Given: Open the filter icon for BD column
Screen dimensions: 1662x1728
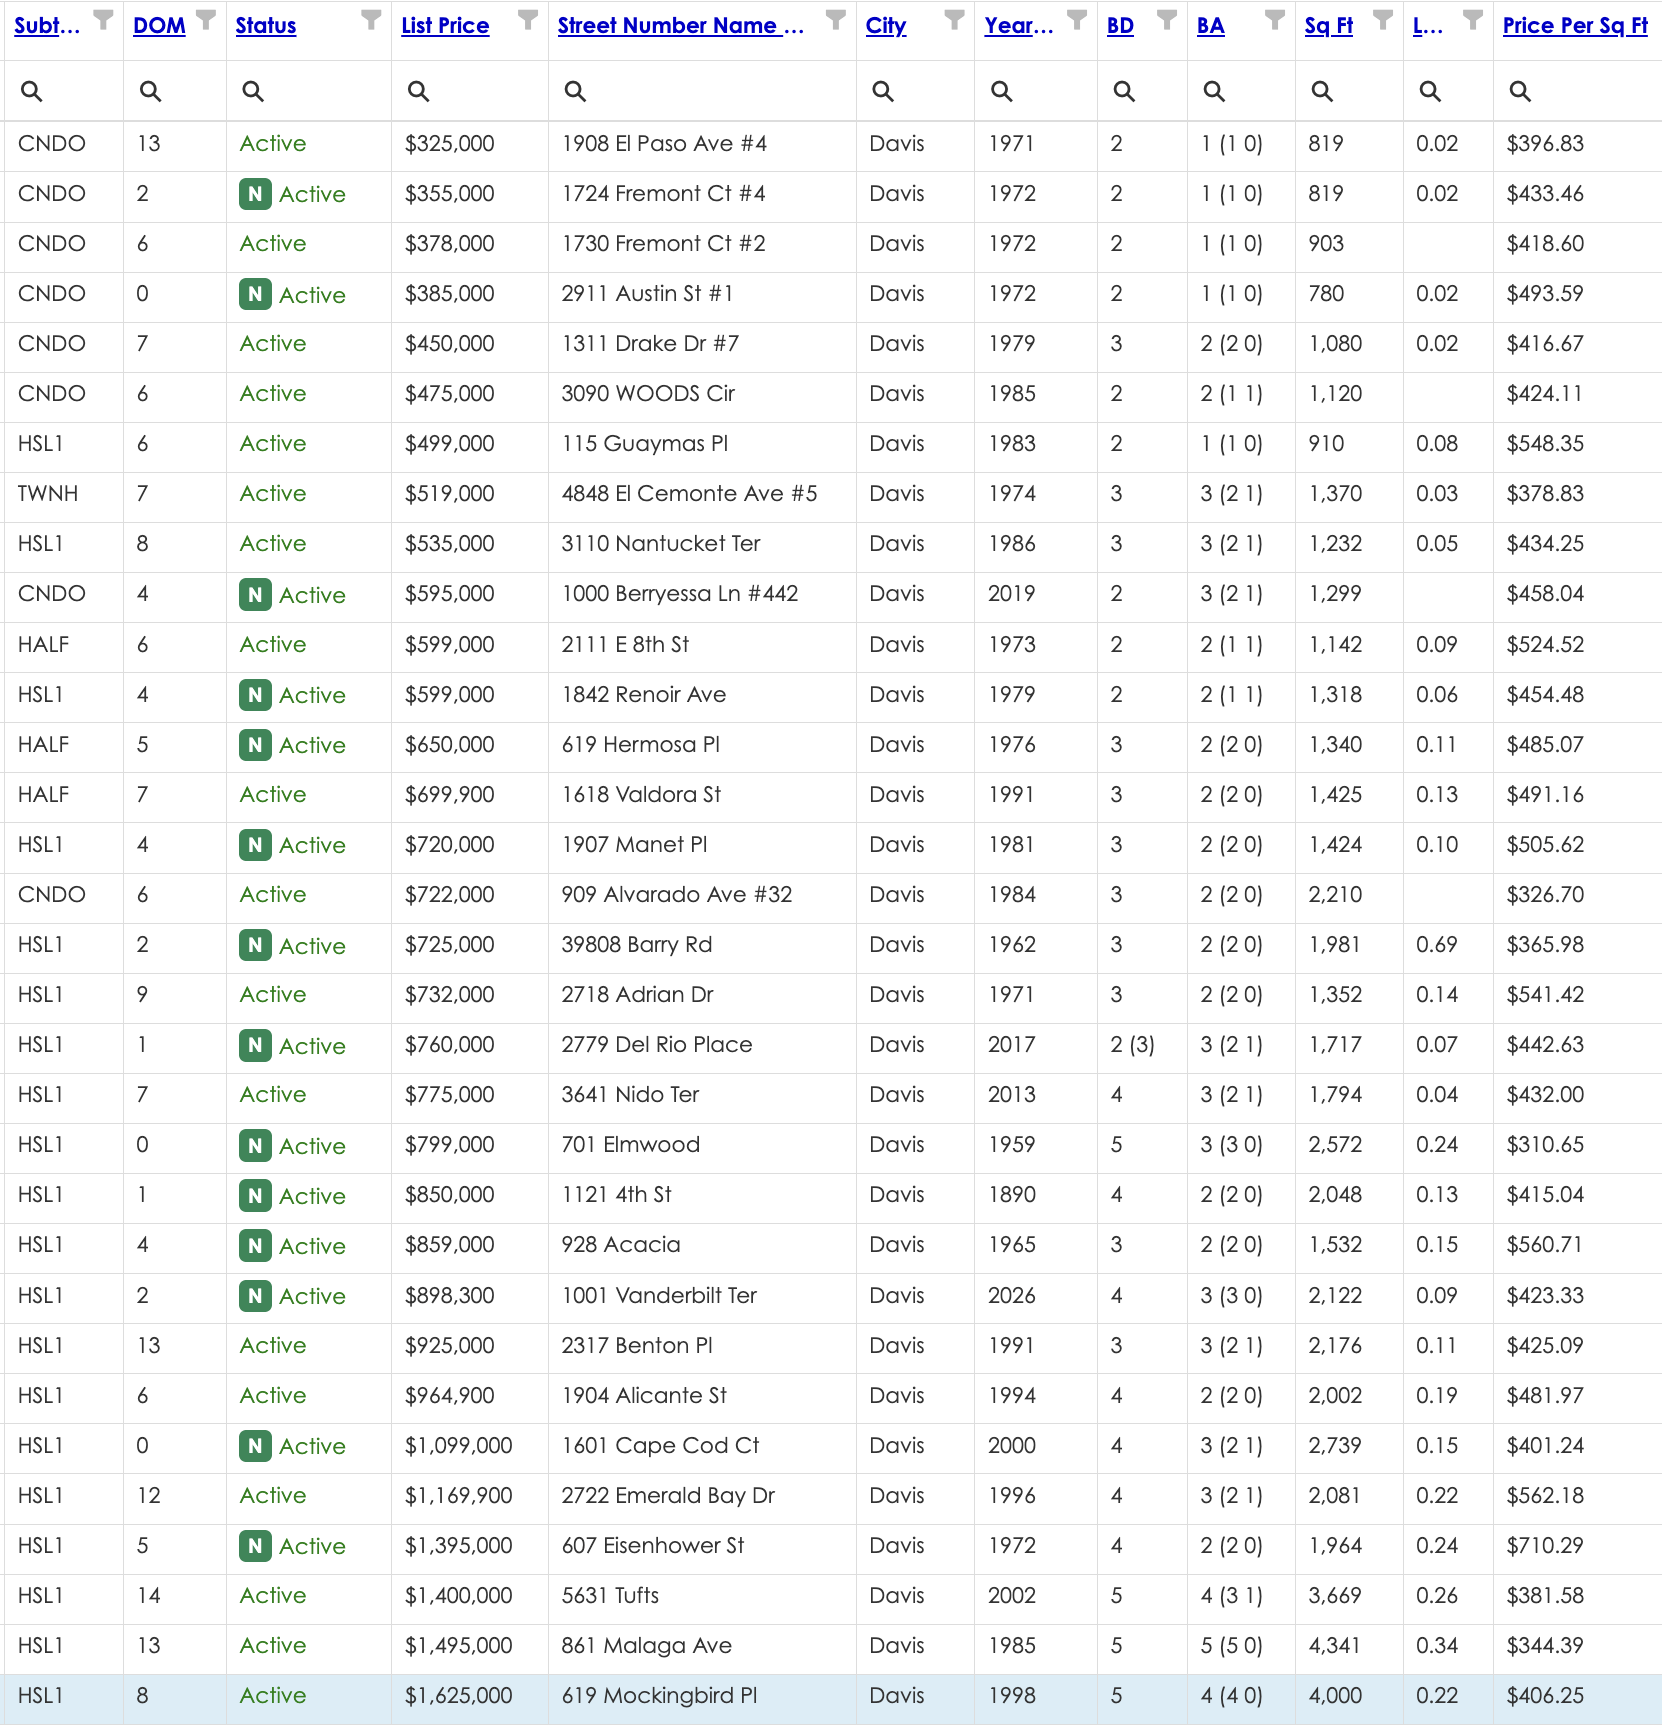Looking at the screenshot, I should [1166, 19].
